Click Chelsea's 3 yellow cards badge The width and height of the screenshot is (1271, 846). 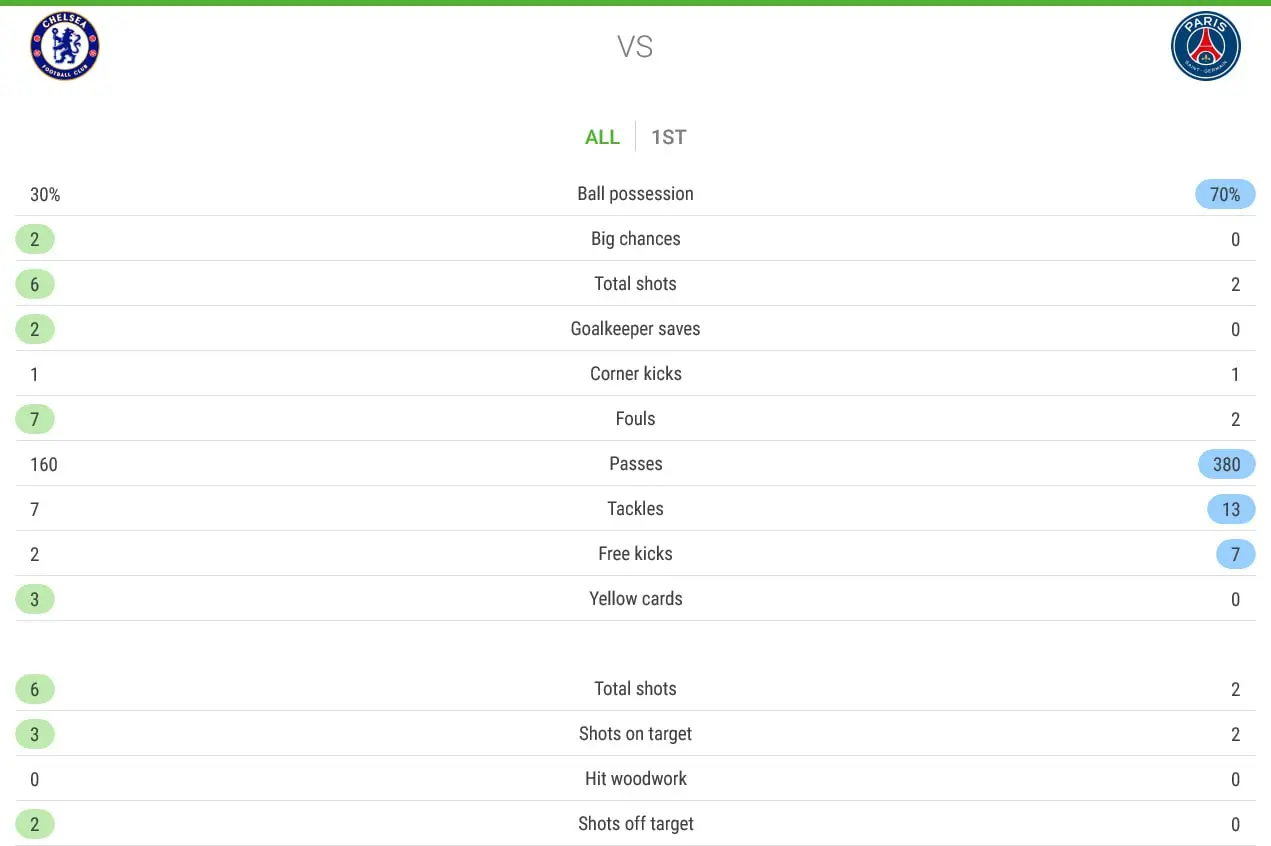(x=35, y=599)
